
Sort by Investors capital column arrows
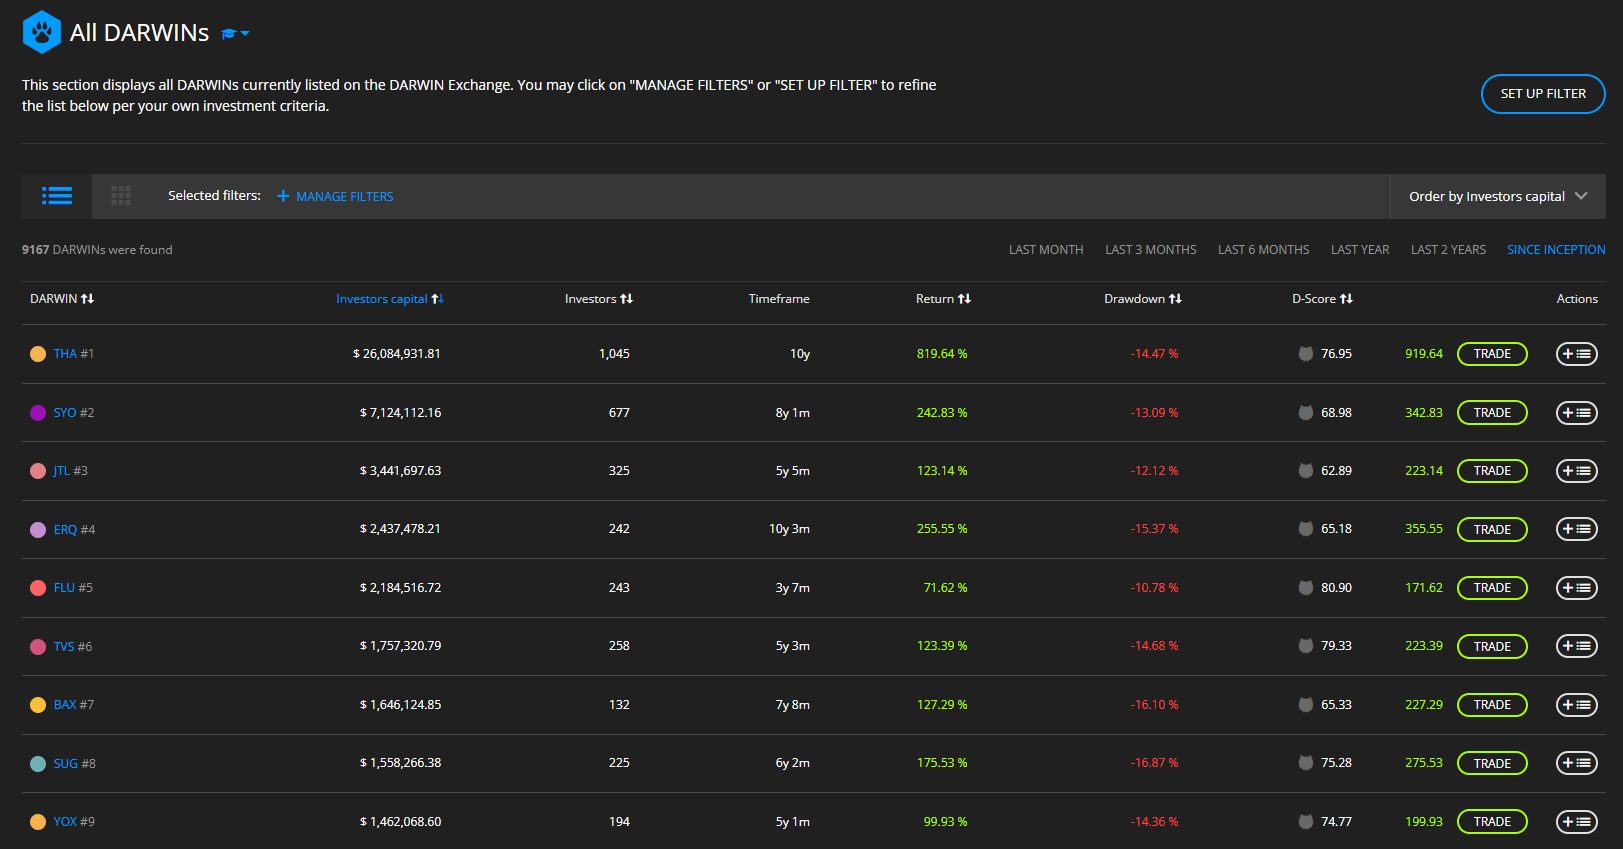[x=437, y=299]
